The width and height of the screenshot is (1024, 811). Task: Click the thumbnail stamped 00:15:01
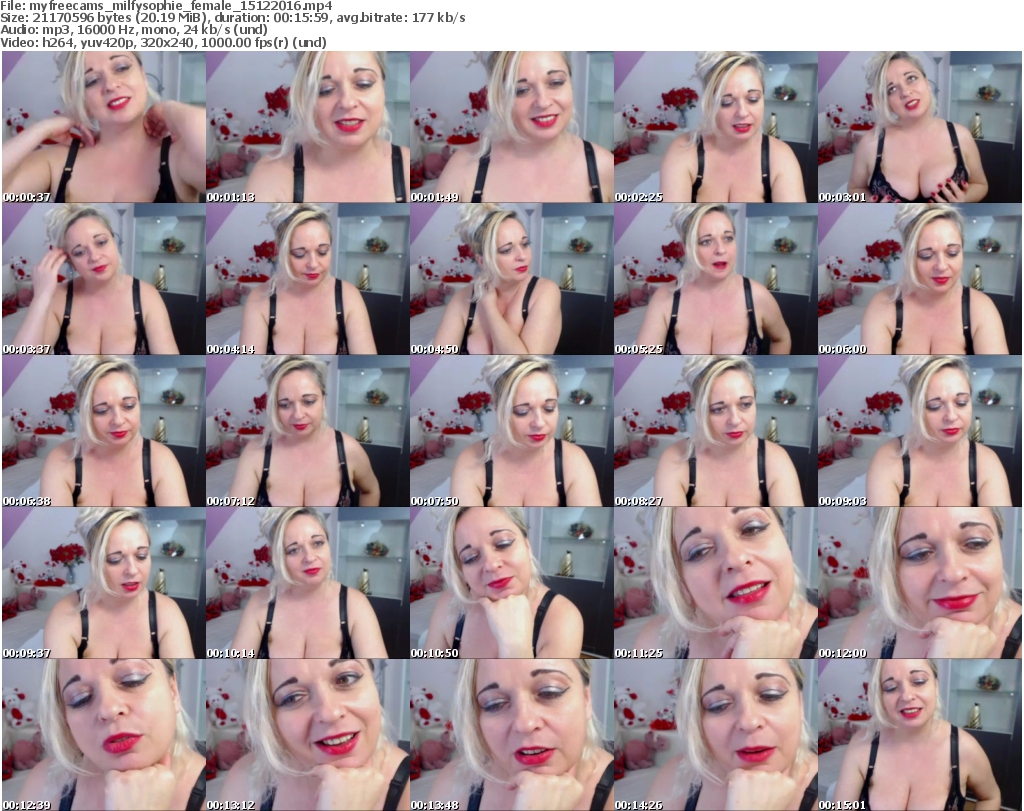(920, 735)
